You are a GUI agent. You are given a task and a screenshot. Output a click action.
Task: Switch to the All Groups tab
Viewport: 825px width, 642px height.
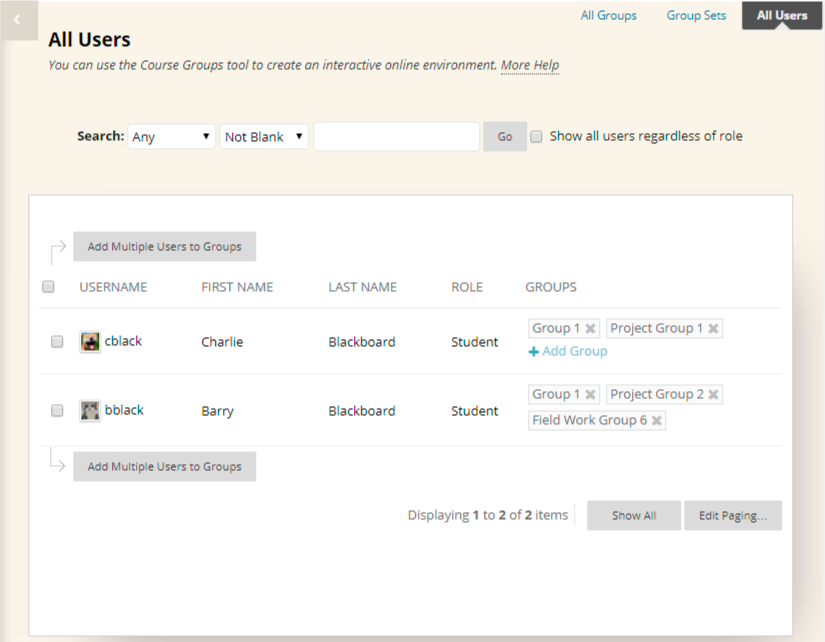point(608,16)
